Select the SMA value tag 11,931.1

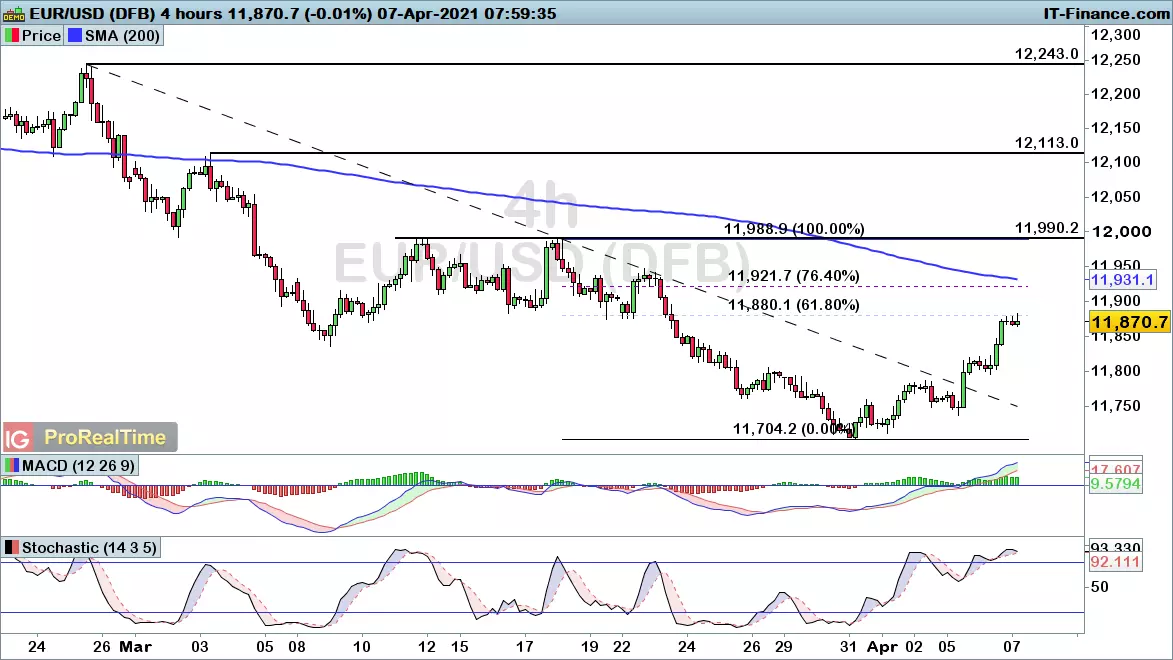click(x=1122, y=281)
